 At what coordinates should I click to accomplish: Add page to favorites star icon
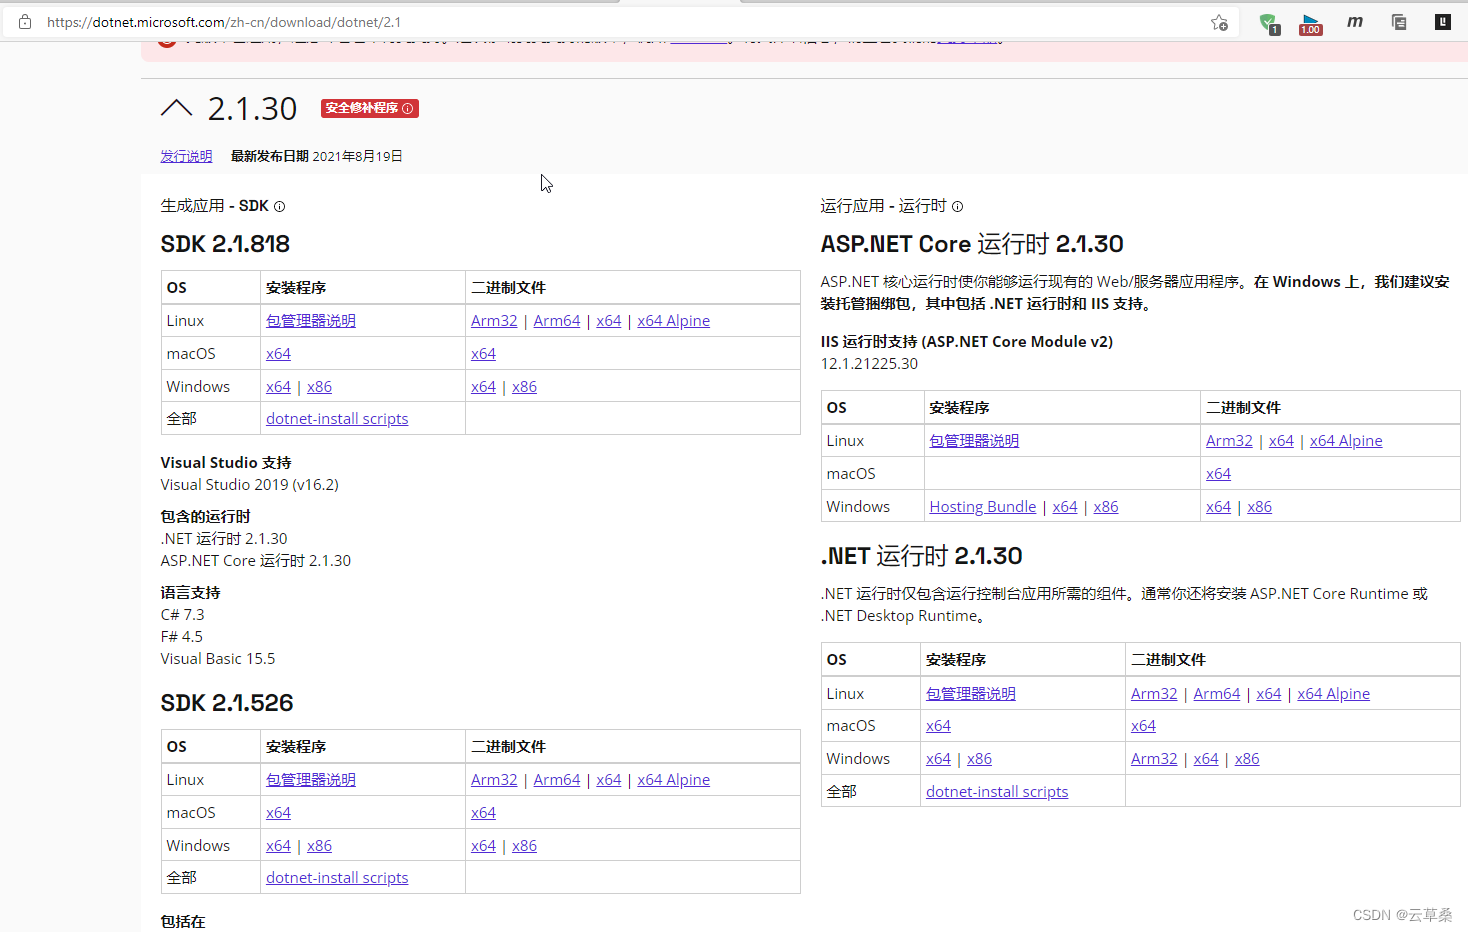point(1219,22)
